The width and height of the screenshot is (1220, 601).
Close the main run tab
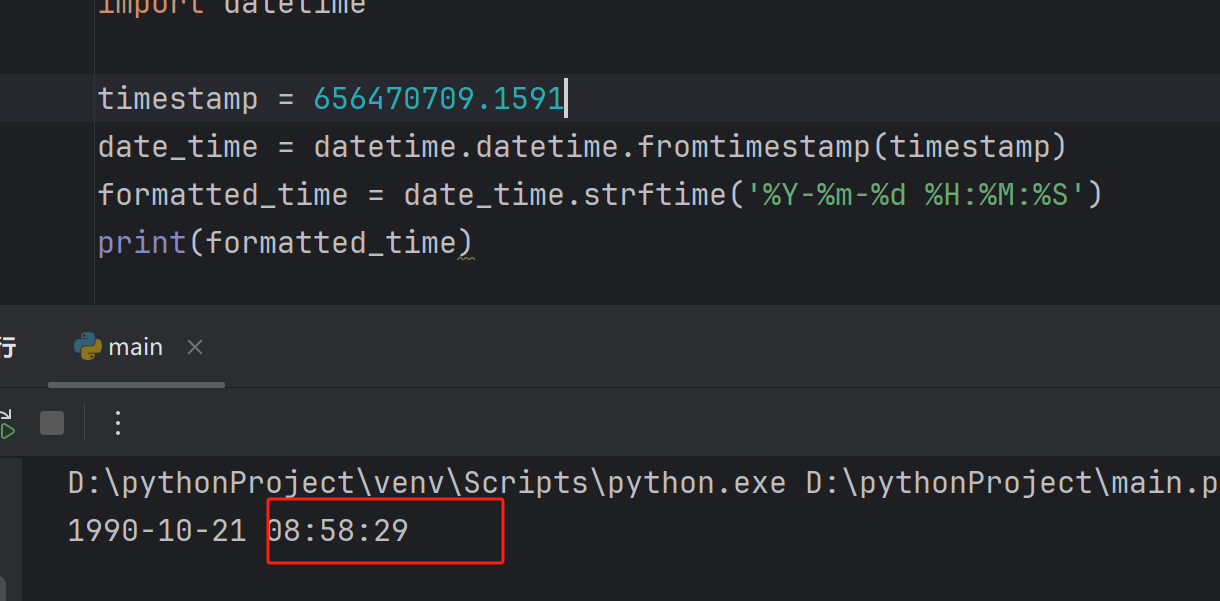pos(195,347)
